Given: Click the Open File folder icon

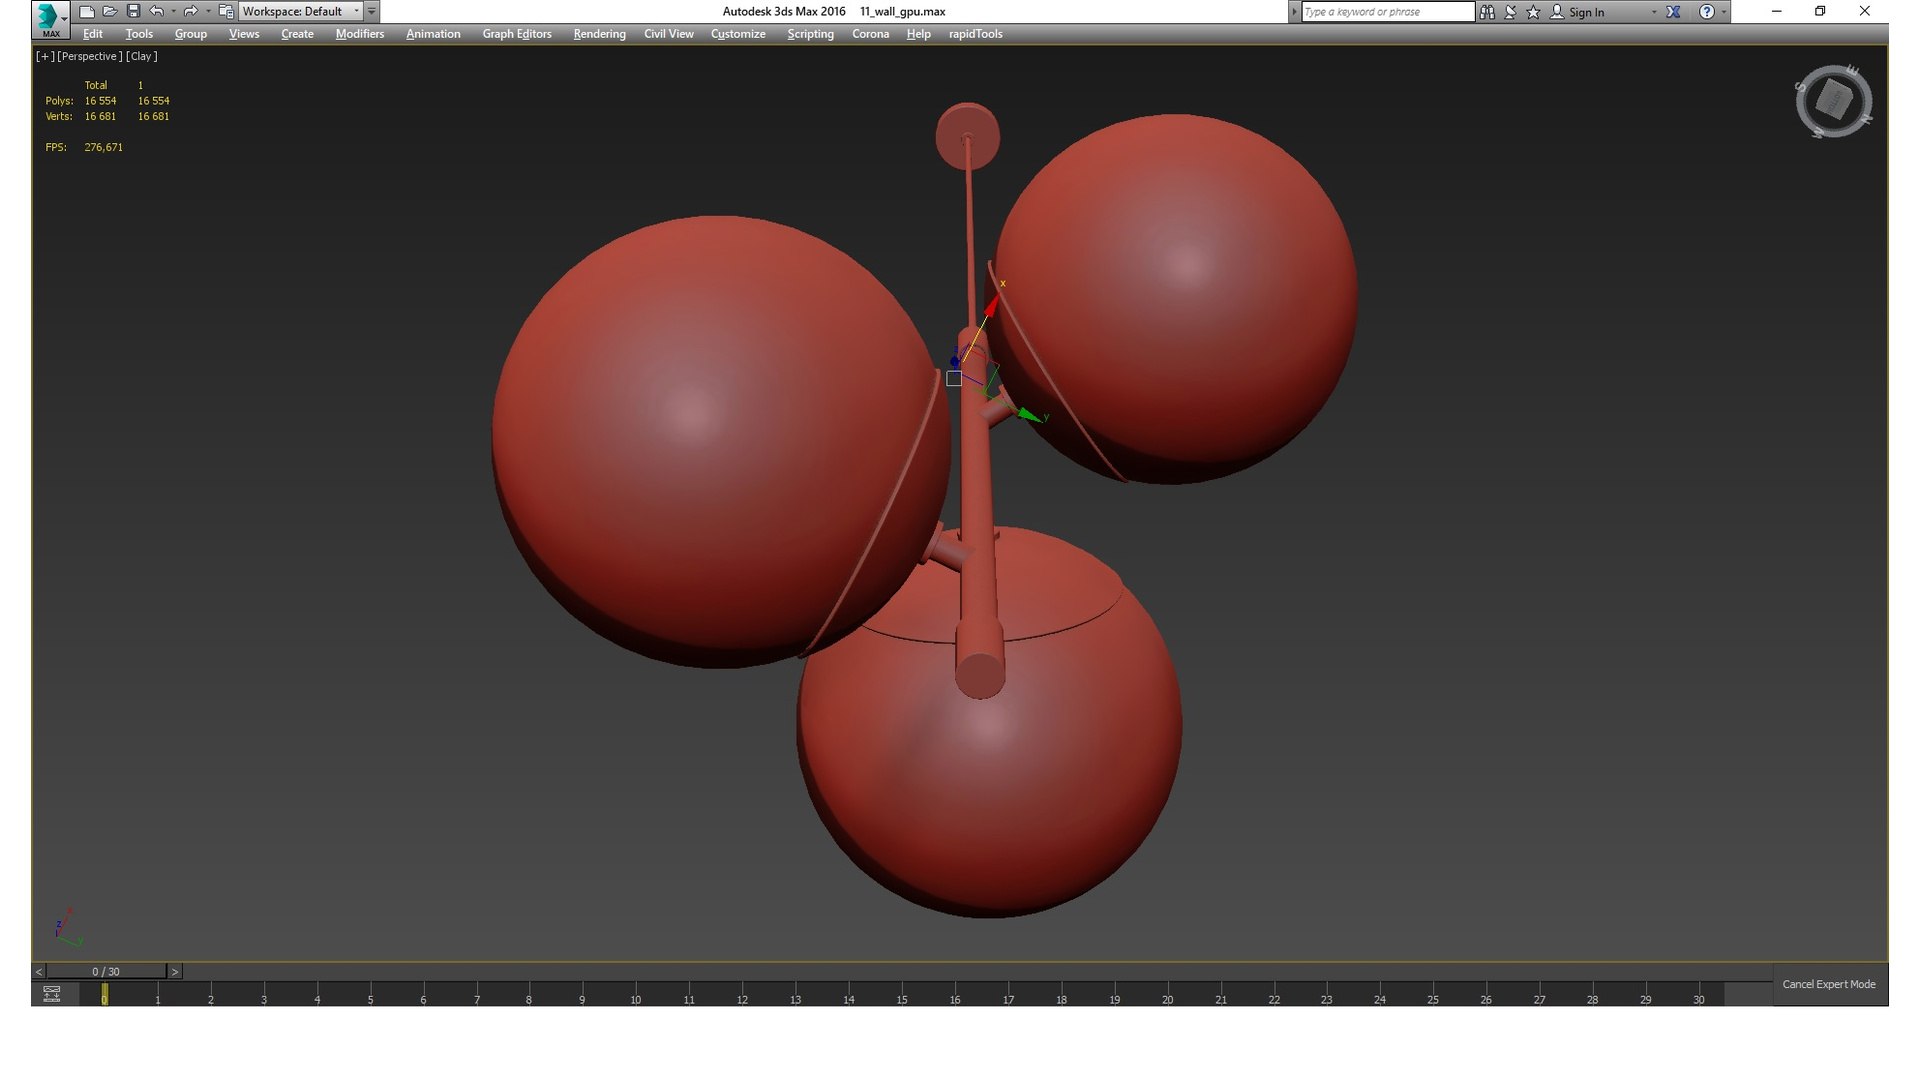Looking at the screenshot, I should 110,11.
